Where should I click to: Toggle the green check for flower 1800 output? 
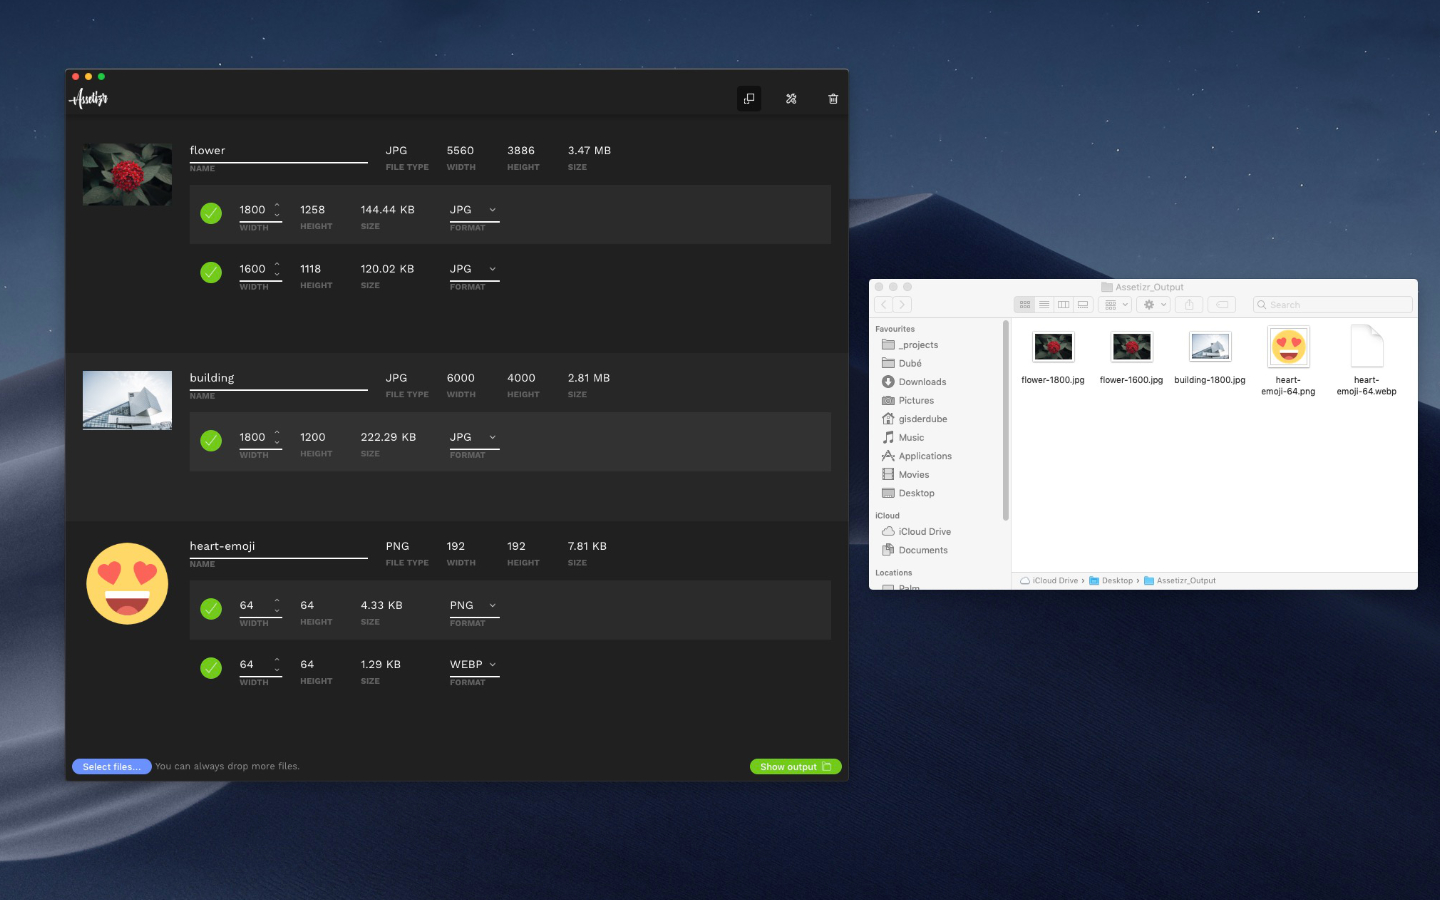click(x=211, y=213)
